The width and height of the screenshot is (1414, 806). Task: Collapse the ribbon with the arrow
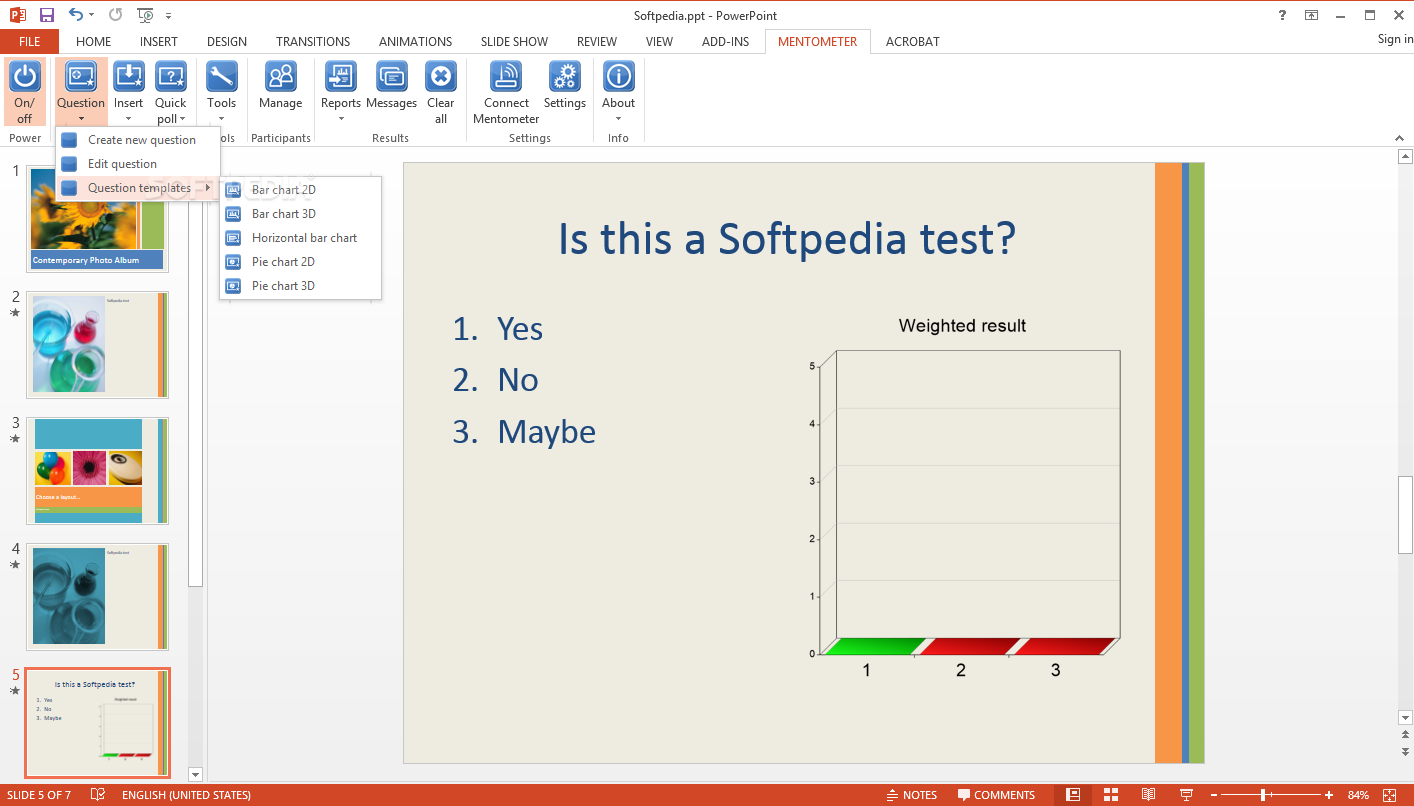pos(1399,138)
